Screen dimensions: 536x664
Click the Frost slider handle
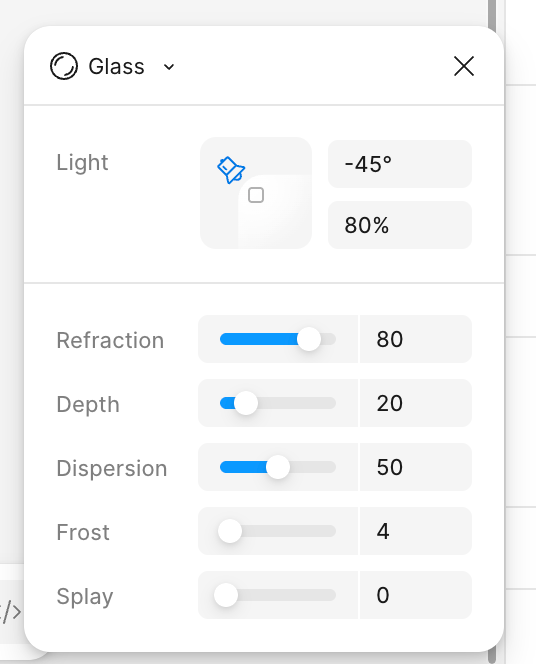[x=230, y=531]
